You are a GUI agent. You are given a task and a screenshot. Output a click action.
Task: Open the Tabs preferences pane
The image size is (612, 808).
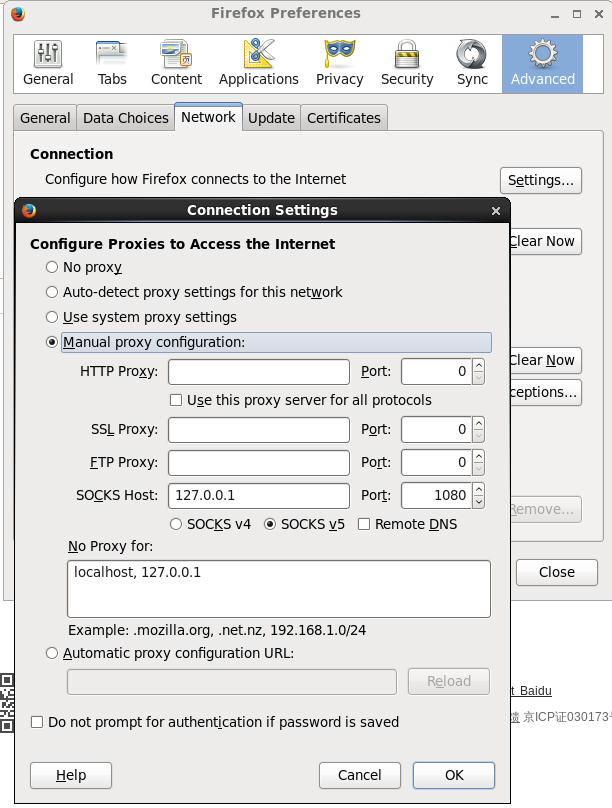112,64
